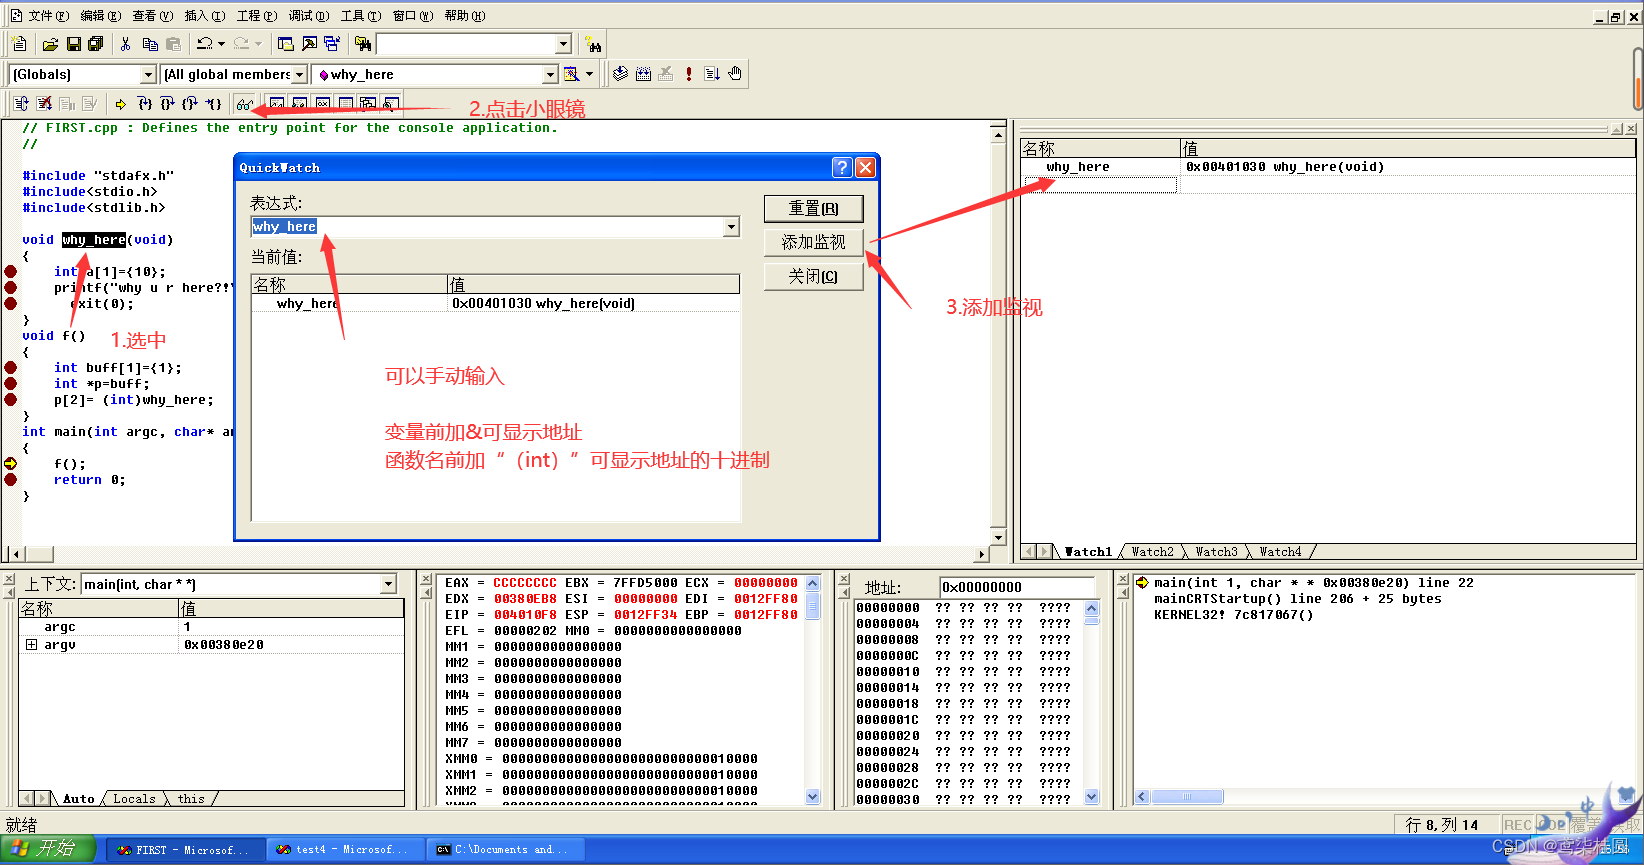Viewport: 1644px width, 865px height.
Task: Click the call stack horizontal scrollbar thumb
Action: tap(1187, 797)
